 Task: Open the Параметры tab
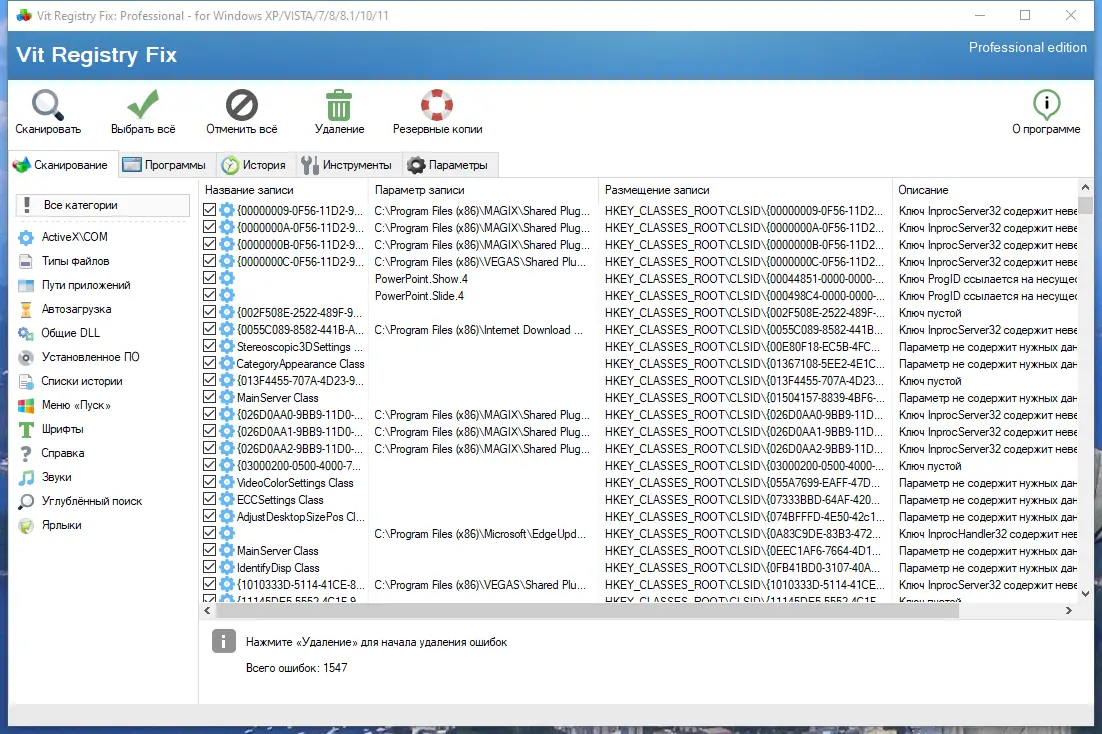[450, 165]
